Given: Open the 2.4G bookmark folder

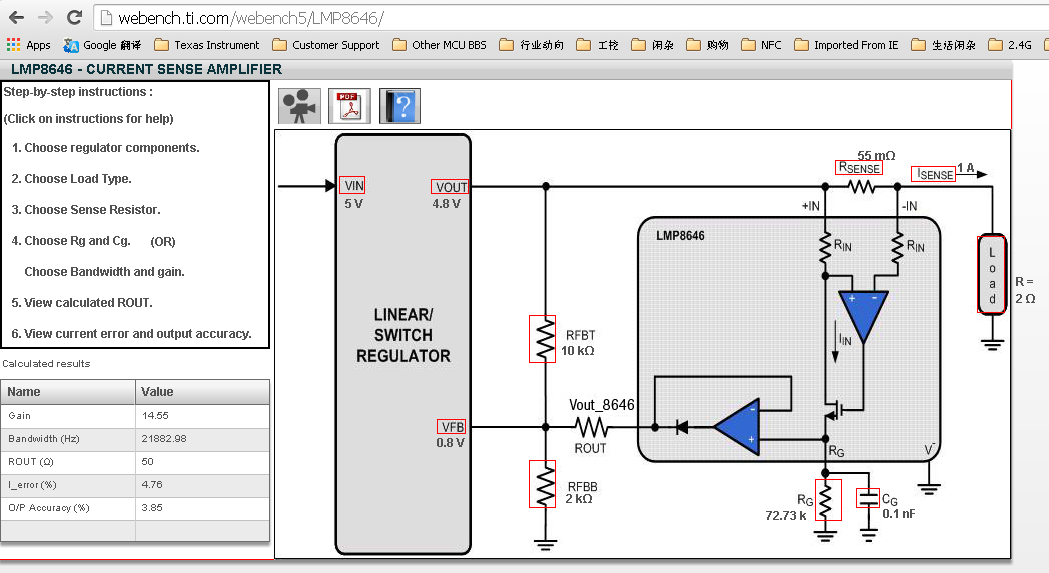Looking at the screenshot, I should point(1010,45).
